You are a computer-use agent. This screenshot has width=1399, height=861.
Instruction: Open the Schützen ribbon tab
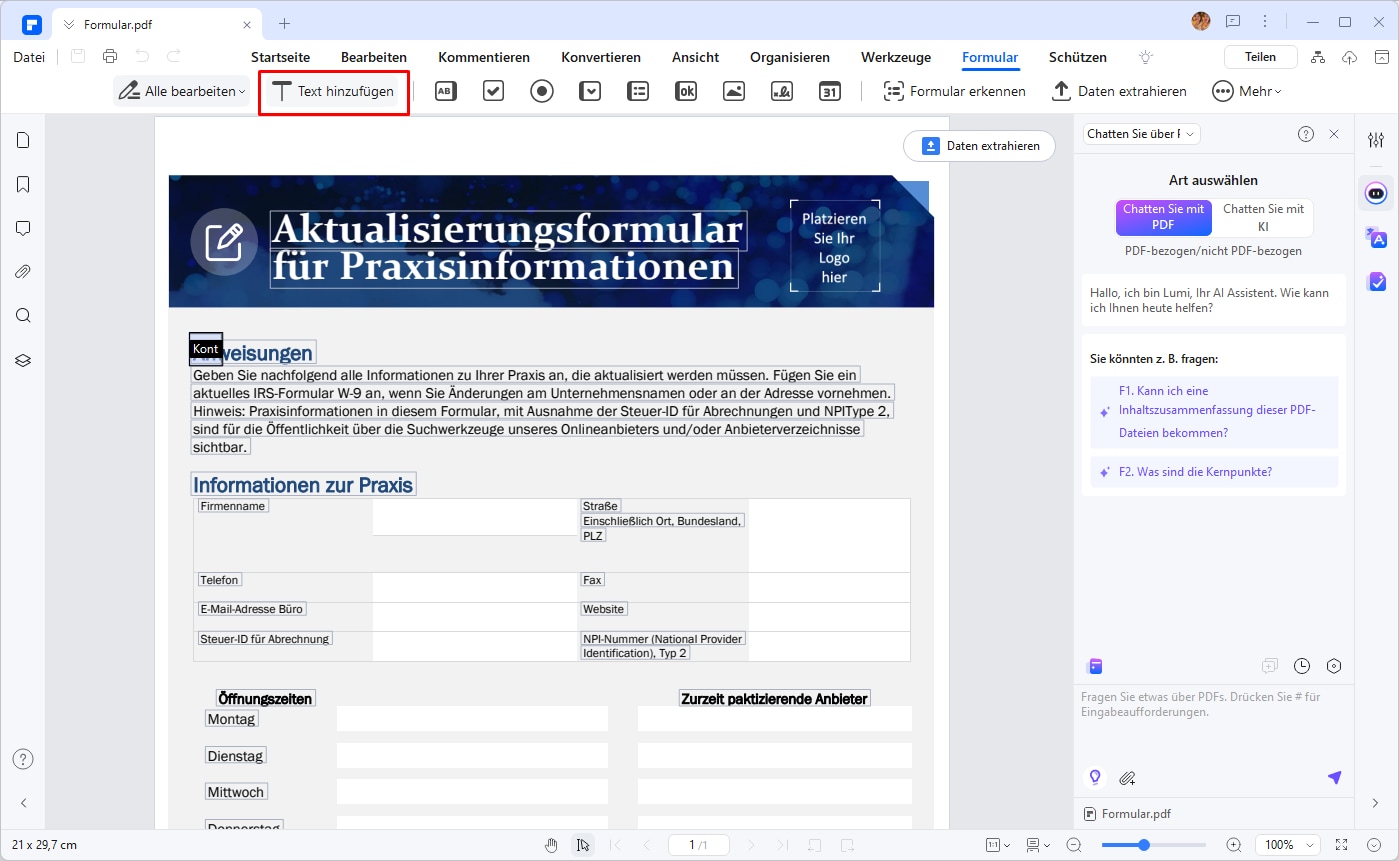[x=1078, y=58]
